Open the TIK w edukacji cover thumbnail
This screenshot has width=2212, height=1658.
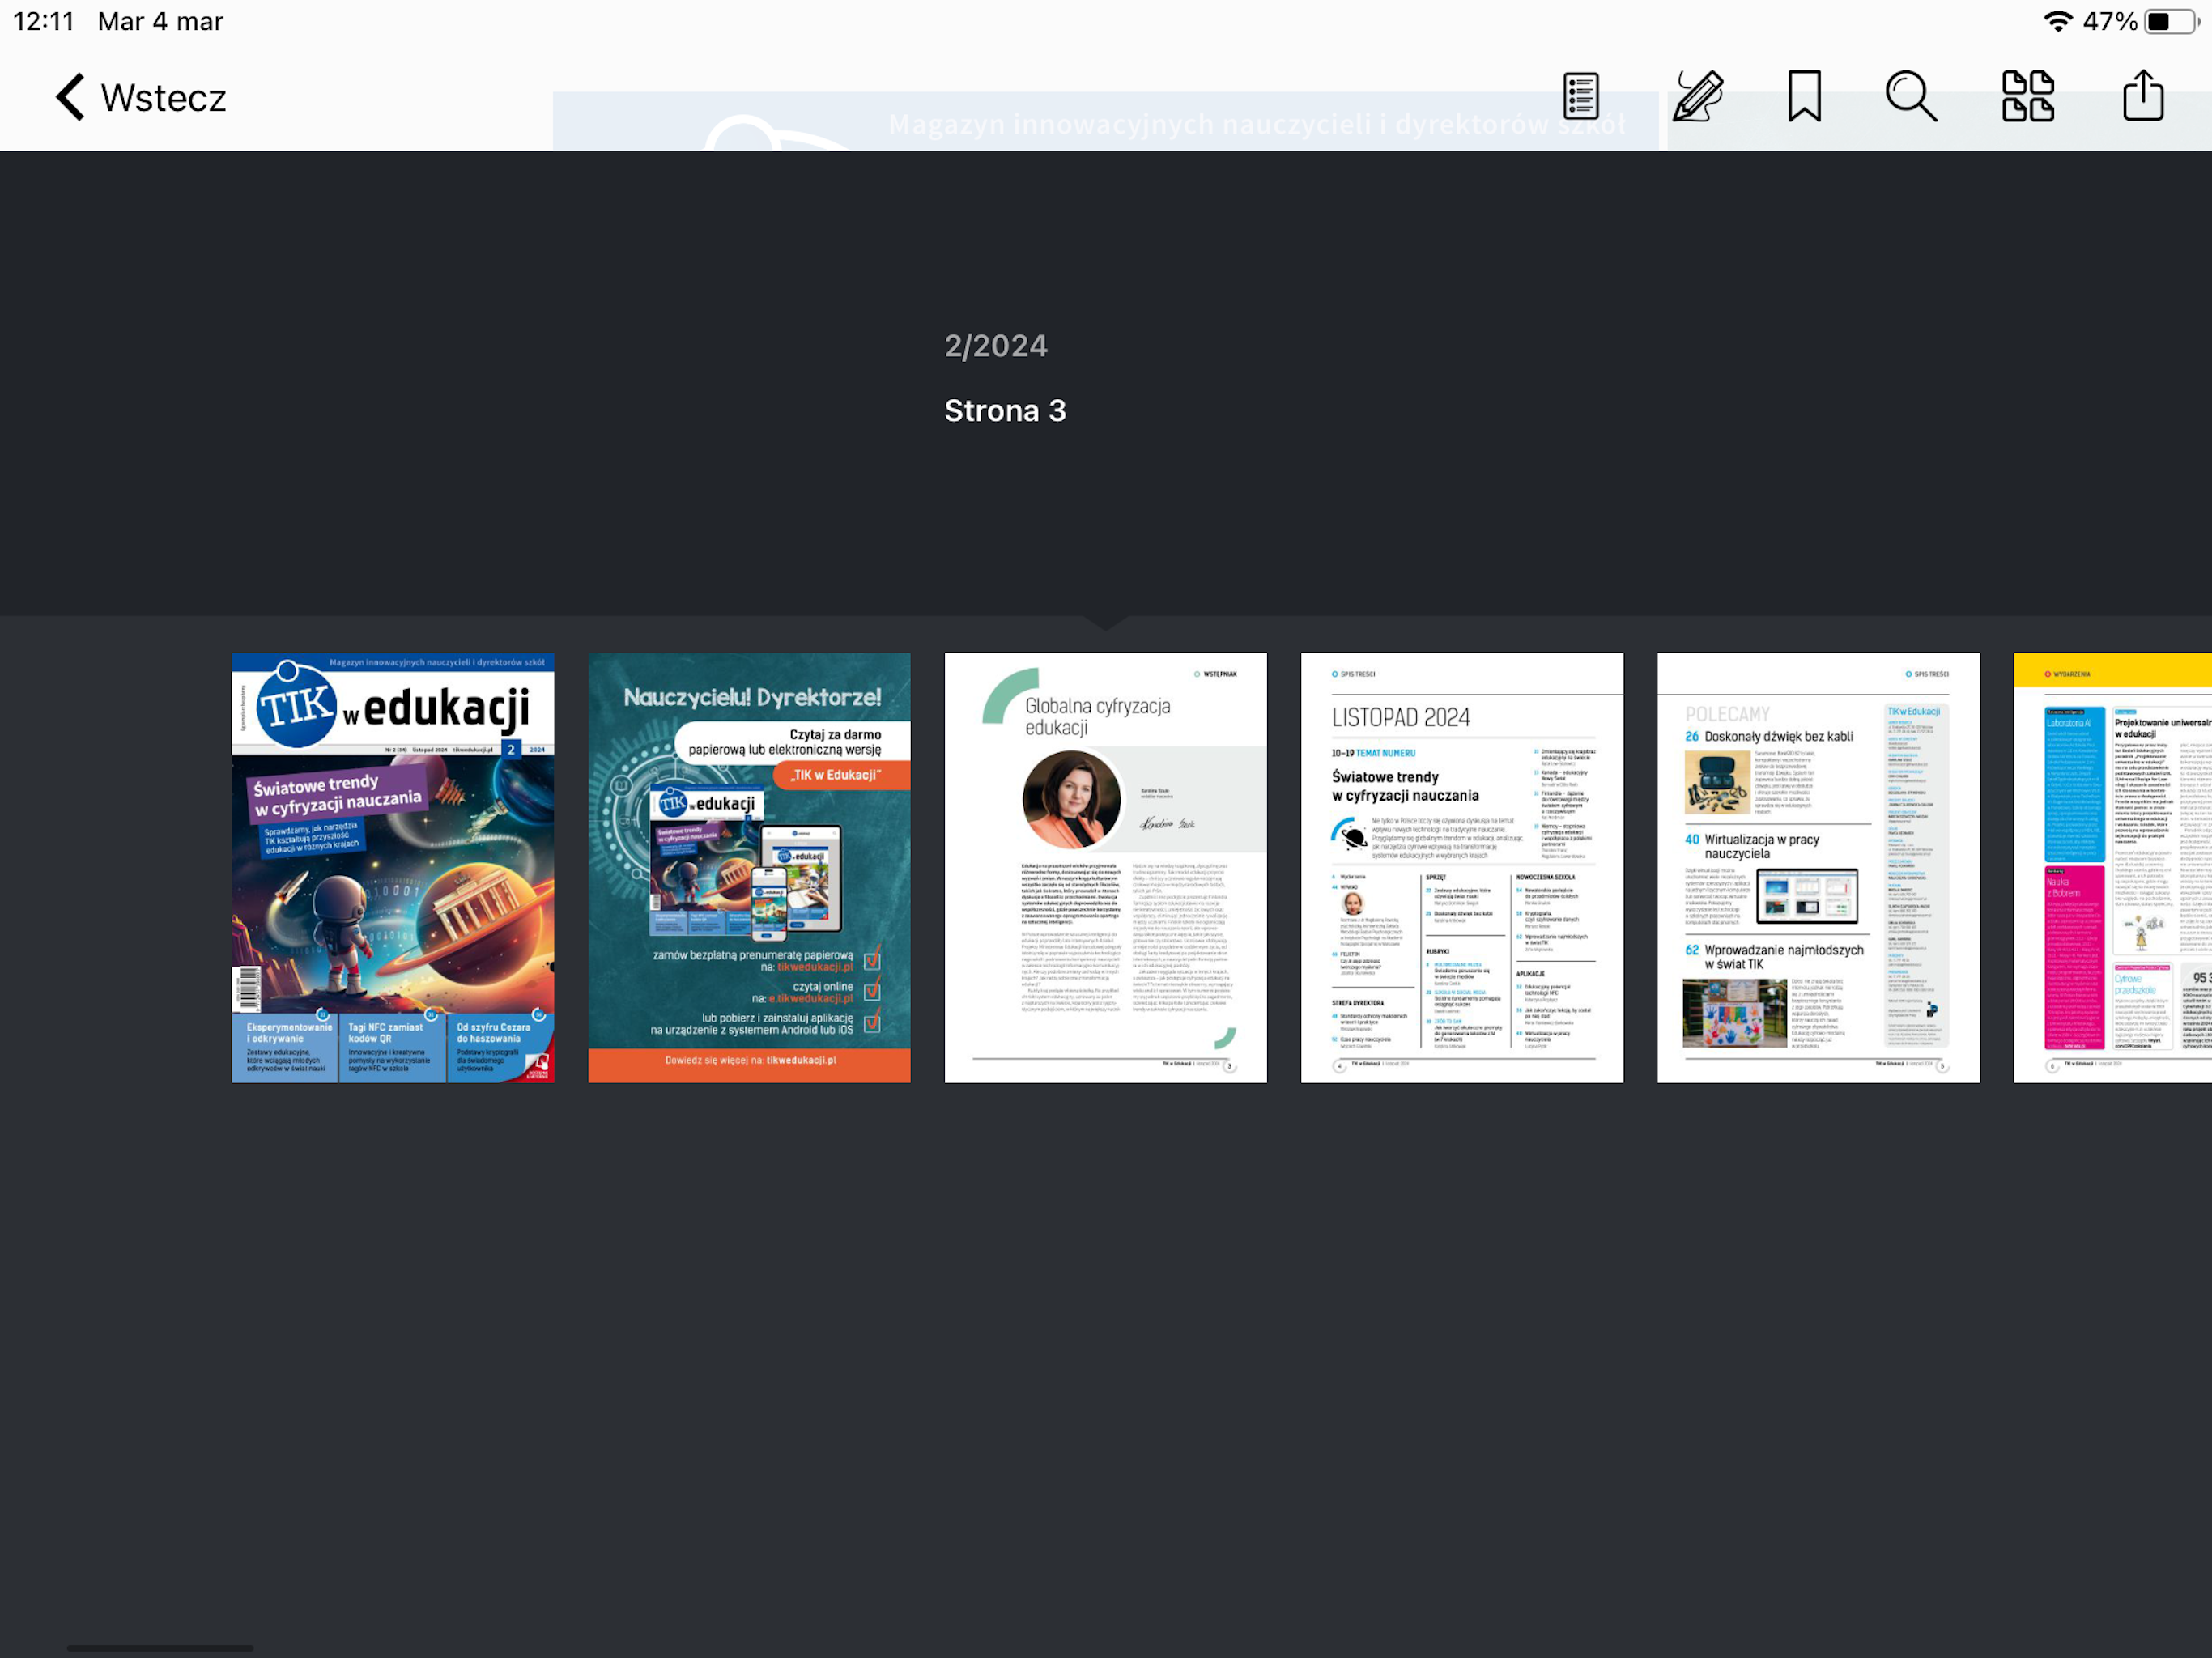click(x=393, y=868)
